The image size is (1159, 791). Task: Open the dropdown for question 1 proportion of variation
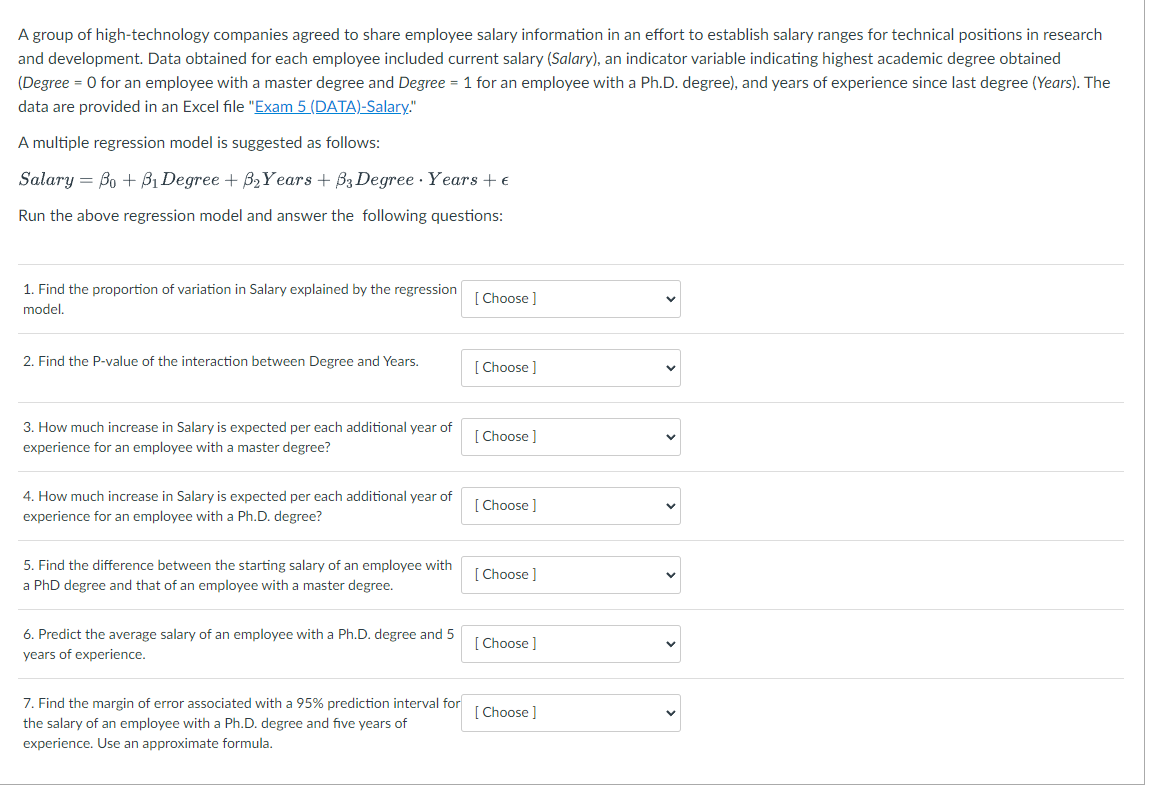pos(571,299)
